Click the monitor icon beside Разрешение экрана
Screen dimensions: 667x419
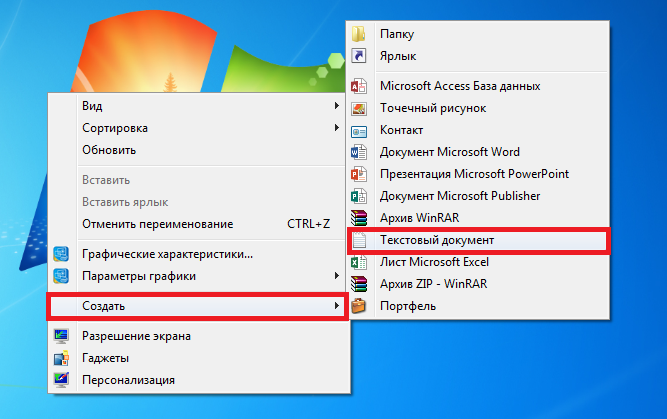tap(61, 336)
